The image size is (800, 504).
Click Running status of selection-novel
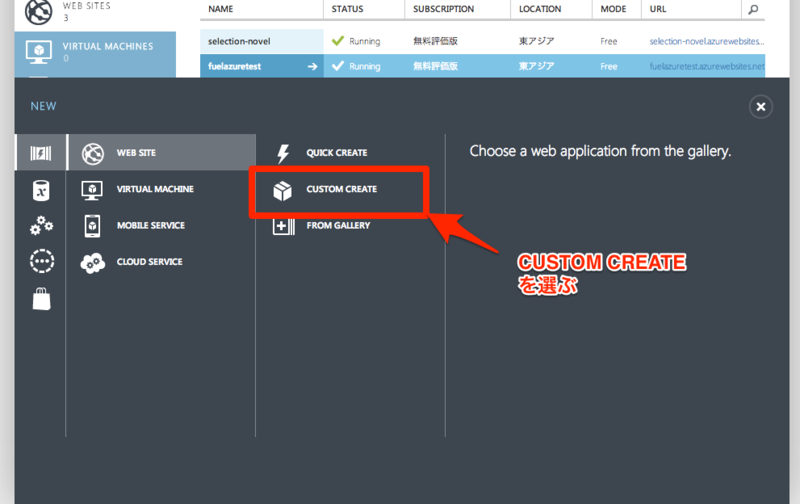tap(364, 41)
